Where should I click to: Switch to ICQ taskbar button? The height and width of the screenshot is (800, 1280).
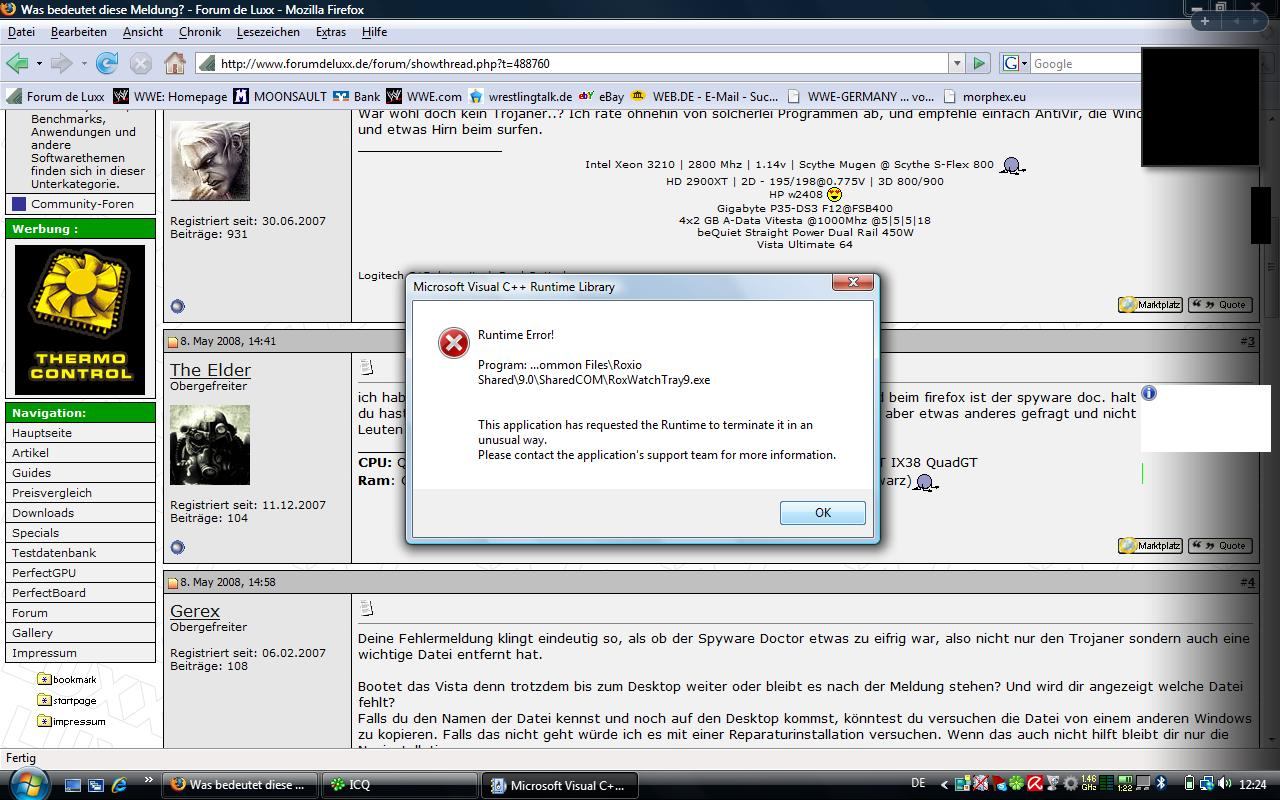tap(399, 785)
